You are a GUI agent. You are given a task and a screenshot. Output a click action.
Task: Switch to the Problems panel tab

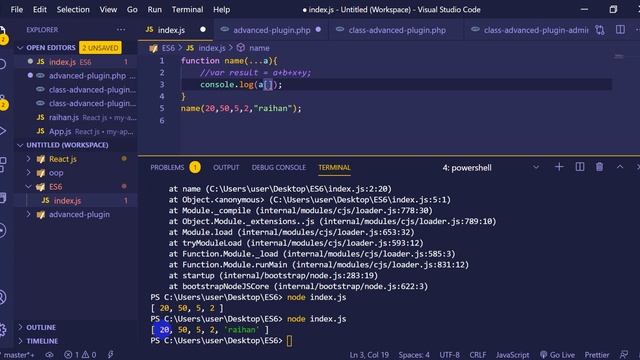(167, 168)
